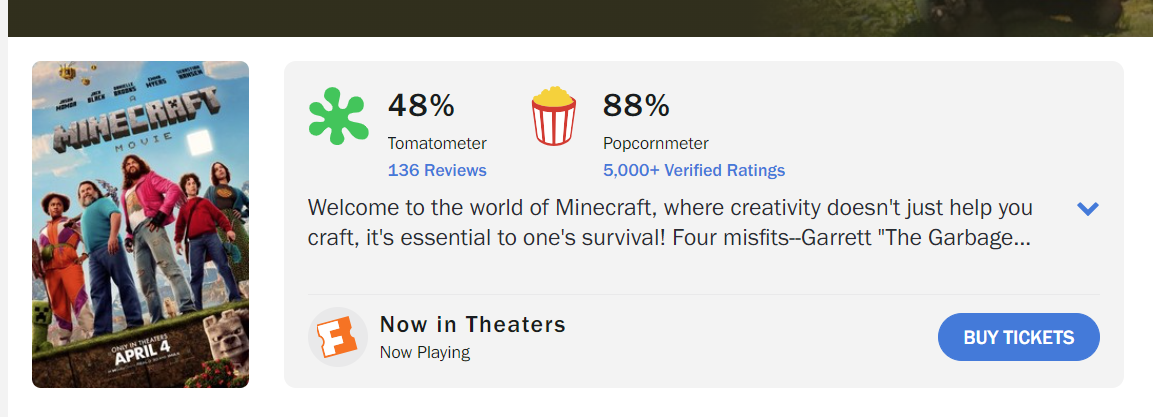The height and width of the screenshot is (417, 1153).
Task: Select the Tomatometer label
Action: point(437,143)
